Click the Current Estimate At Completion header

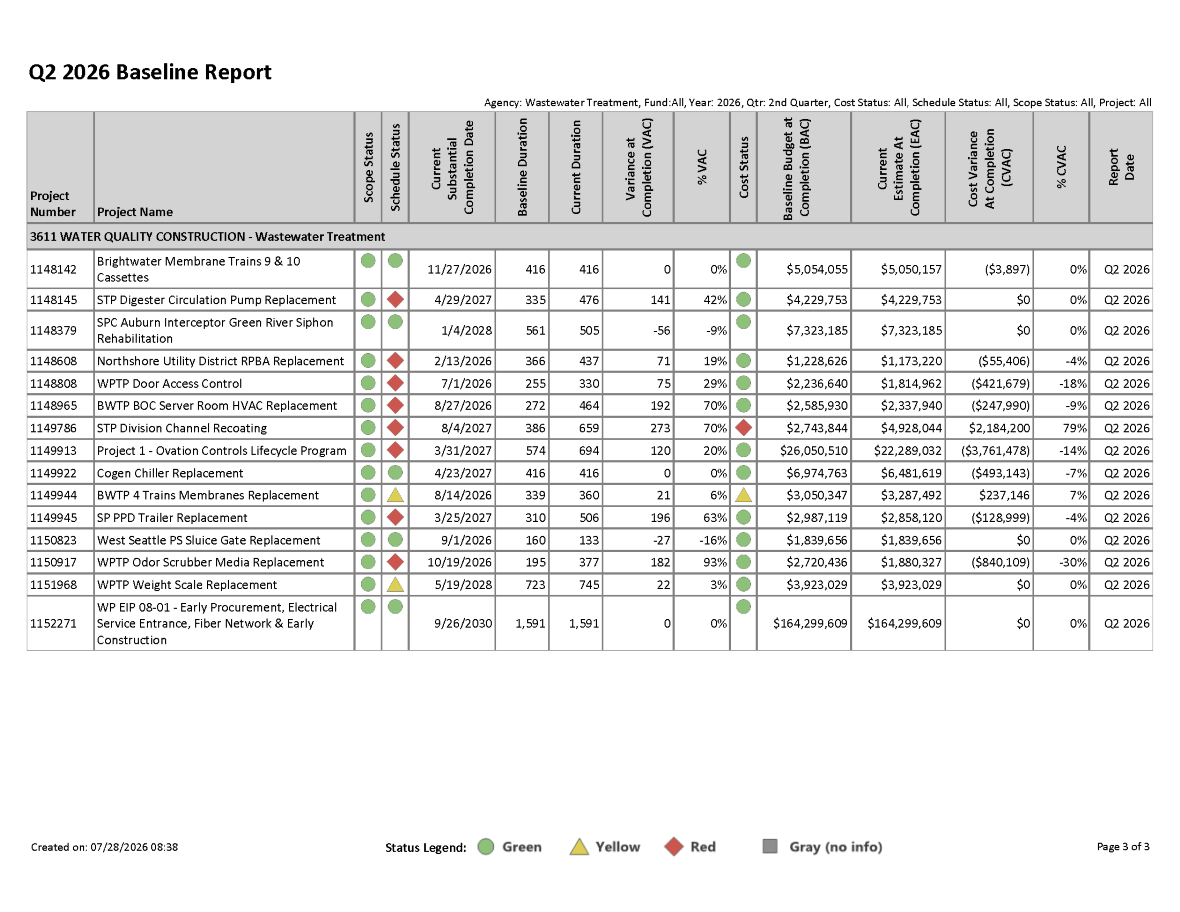pyautogui.click(x=898, y=167)
